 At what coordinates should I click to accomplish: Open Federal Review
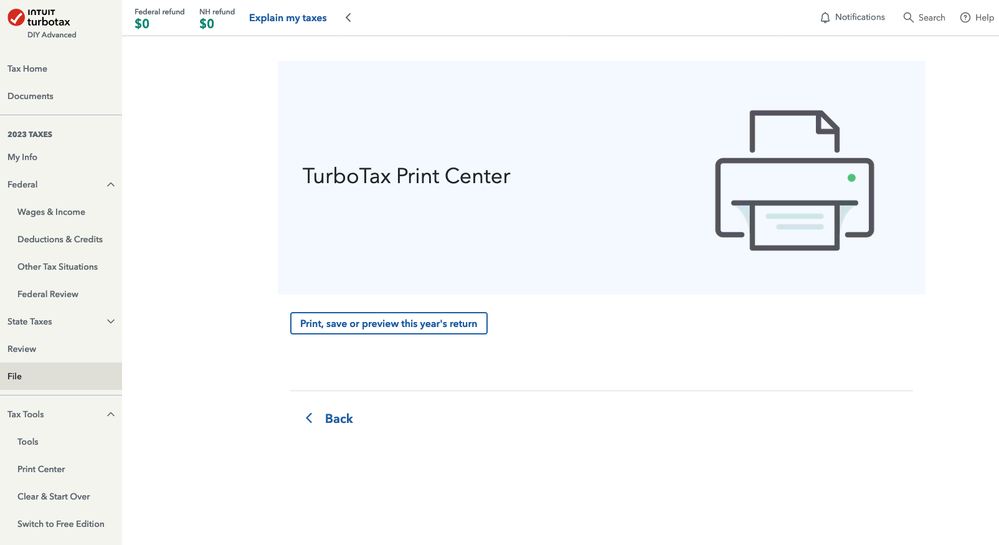[x=48, y=294]
